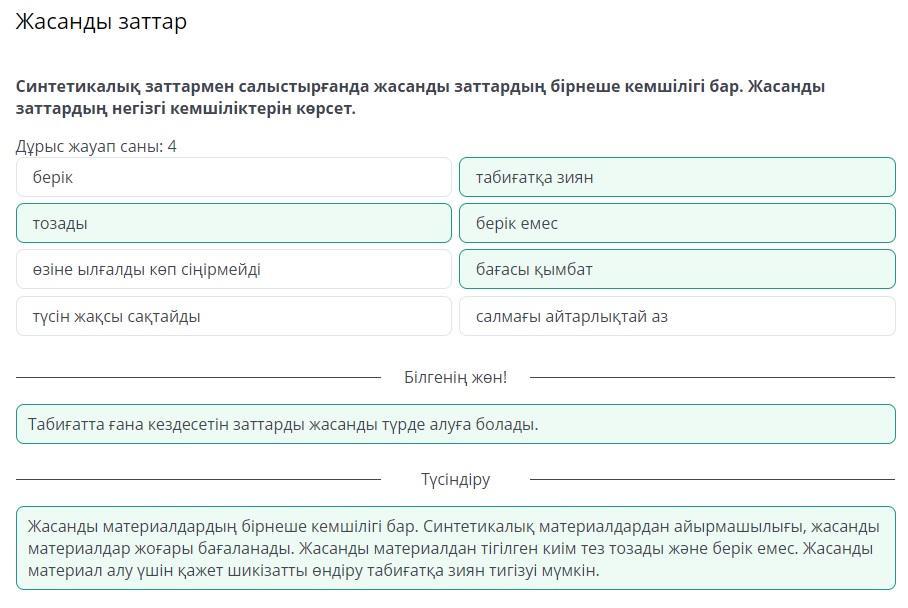
Task: Click the "Жасанды заттар" page title
Action: (x=101, y=22)
